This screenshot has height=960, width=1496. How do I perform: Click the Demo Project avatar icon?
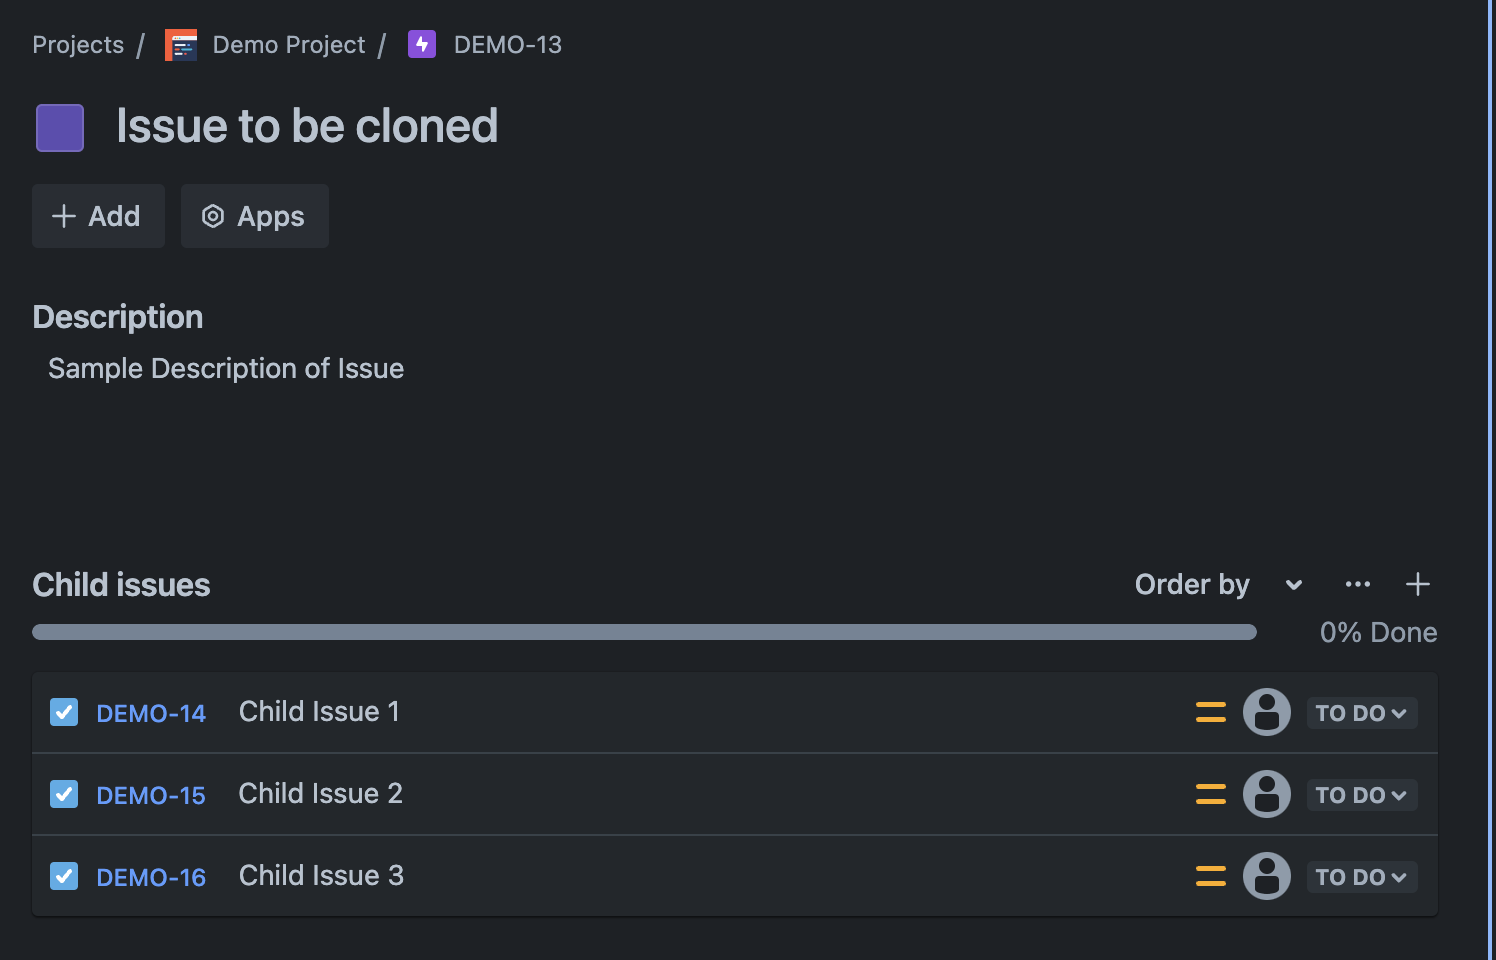(x=181, y=45)
